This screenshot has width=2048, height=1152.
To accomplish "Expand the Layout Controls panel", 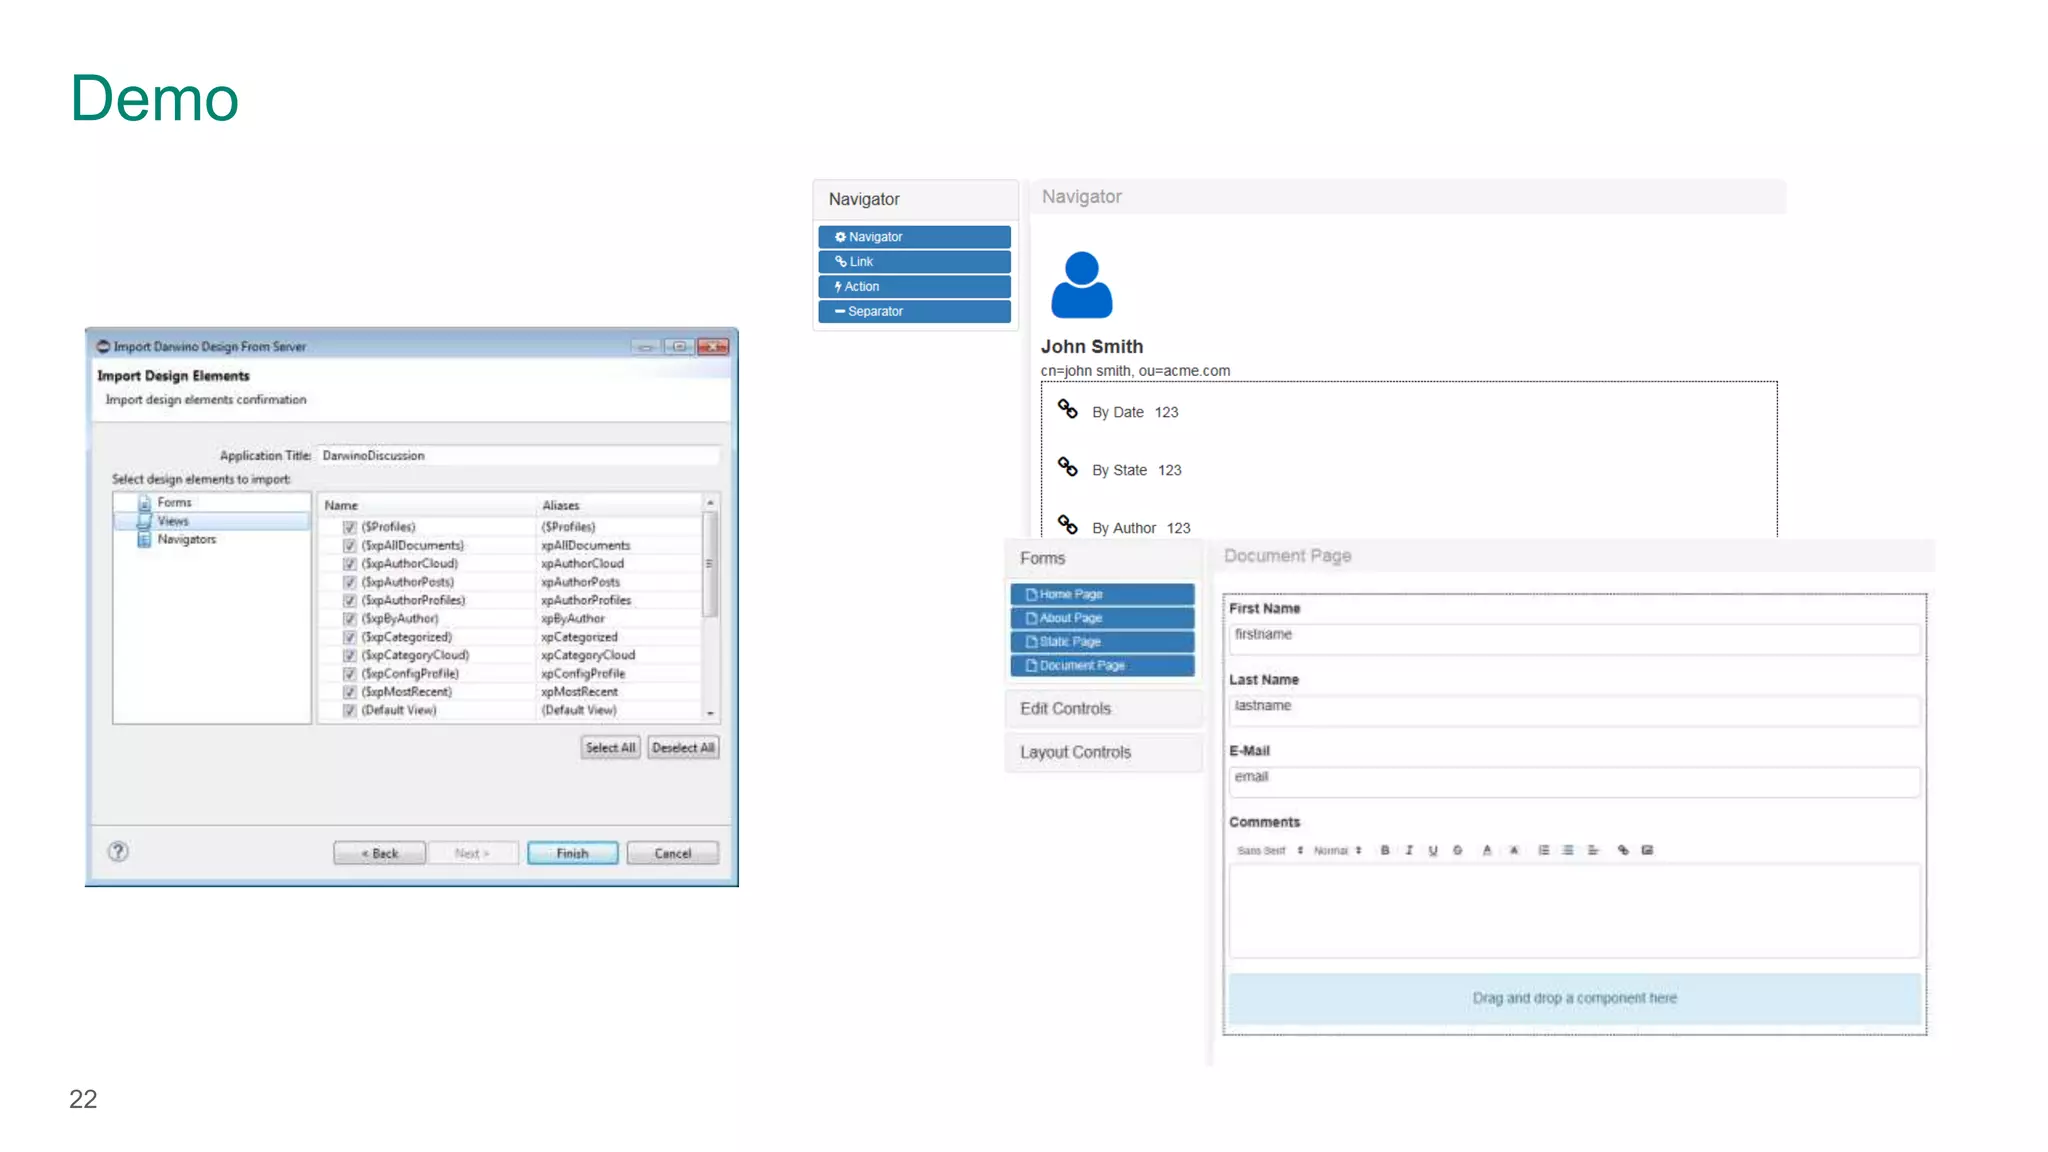I will pyautogui.click(x=1075, y=753).
